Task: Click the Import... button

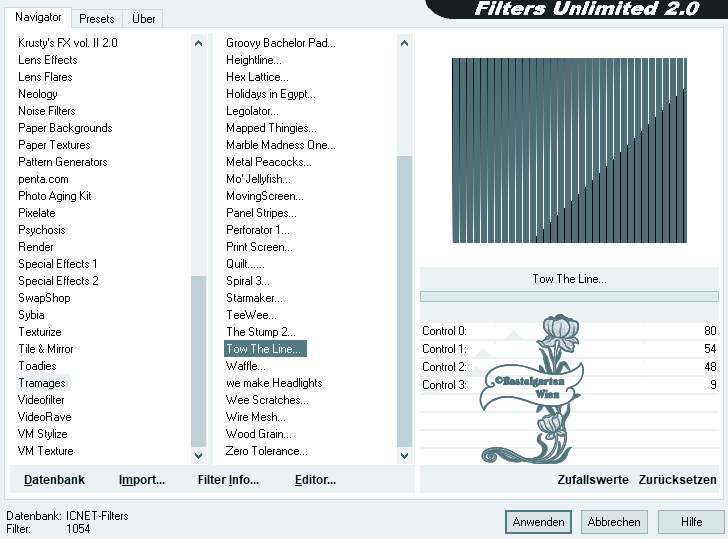Action: pyautogui.click(x=142, y=480)
